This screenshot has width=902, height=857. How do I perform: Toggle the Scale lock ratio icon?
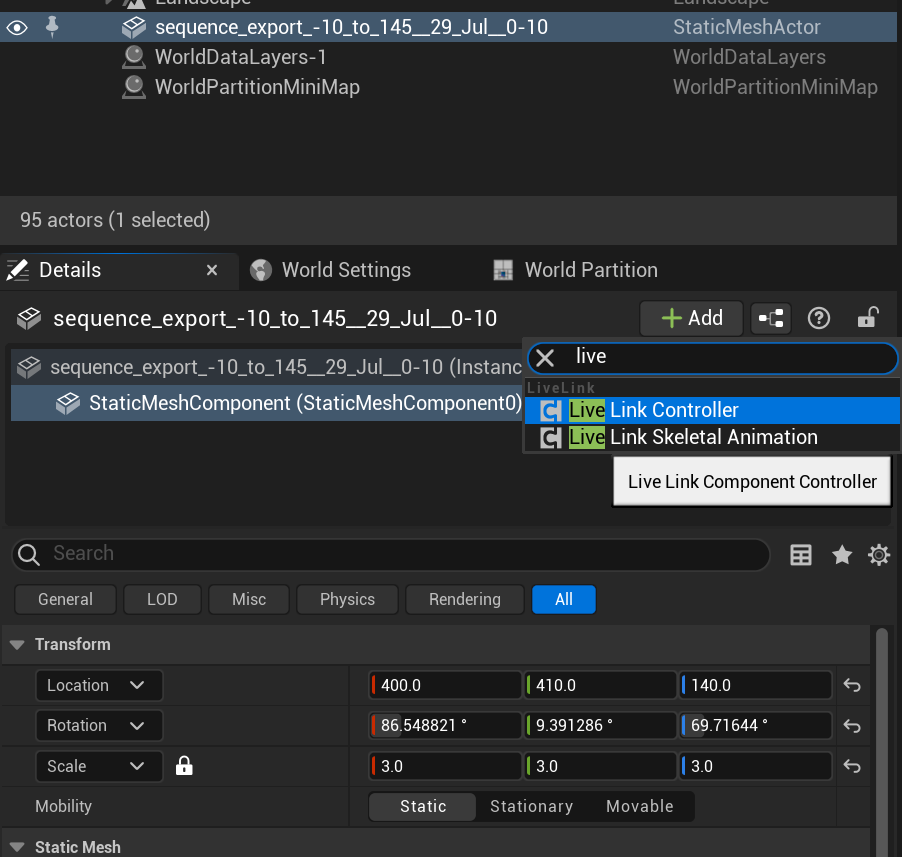[184, 766]
